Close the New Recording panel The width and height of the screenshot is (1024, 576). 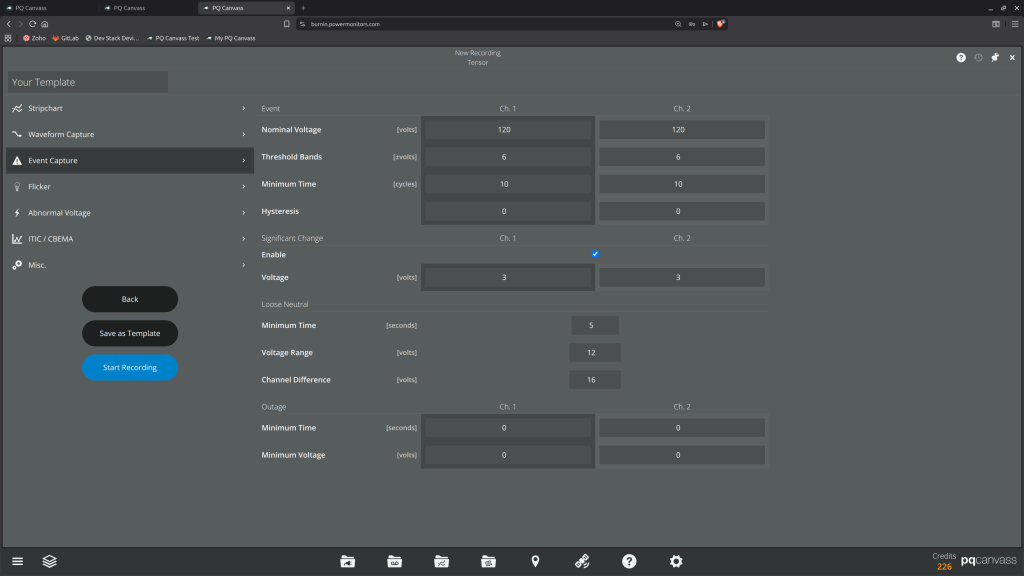coord(1012,57)
